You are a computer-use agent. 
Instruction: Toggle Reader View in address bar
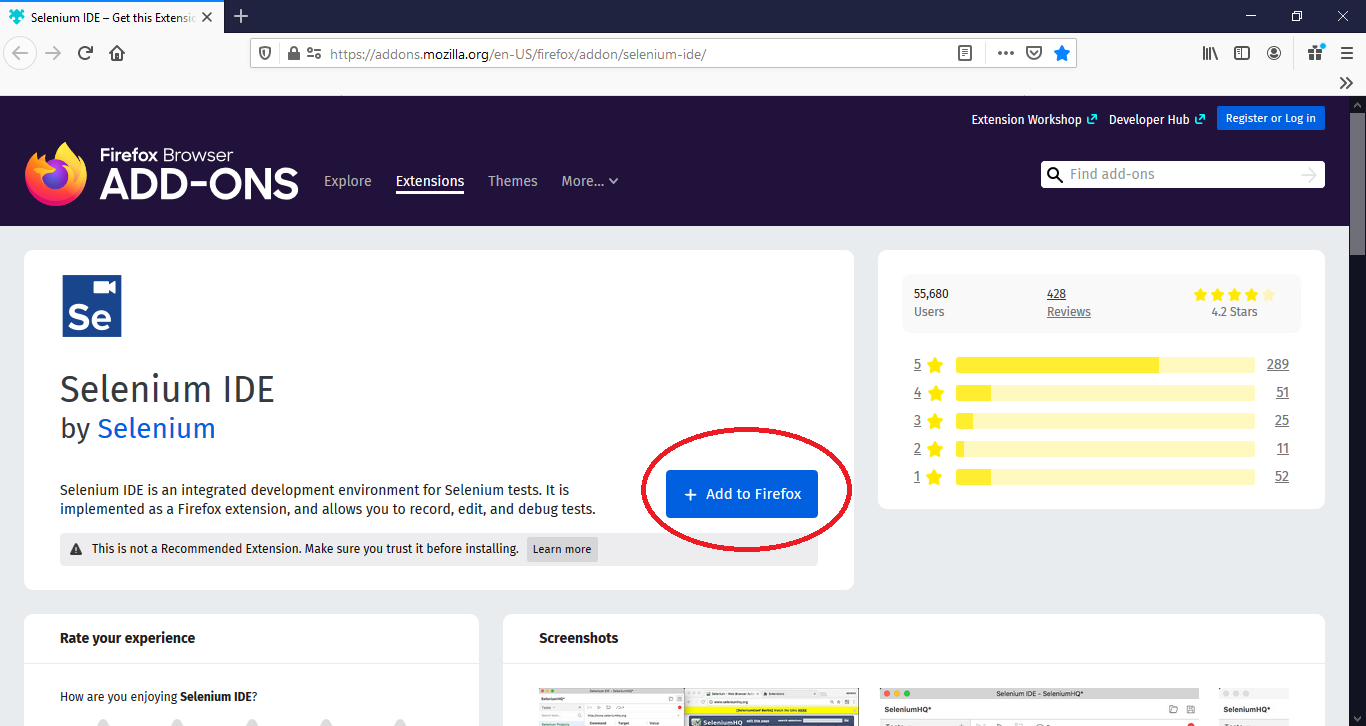click(x=965, y=54)
